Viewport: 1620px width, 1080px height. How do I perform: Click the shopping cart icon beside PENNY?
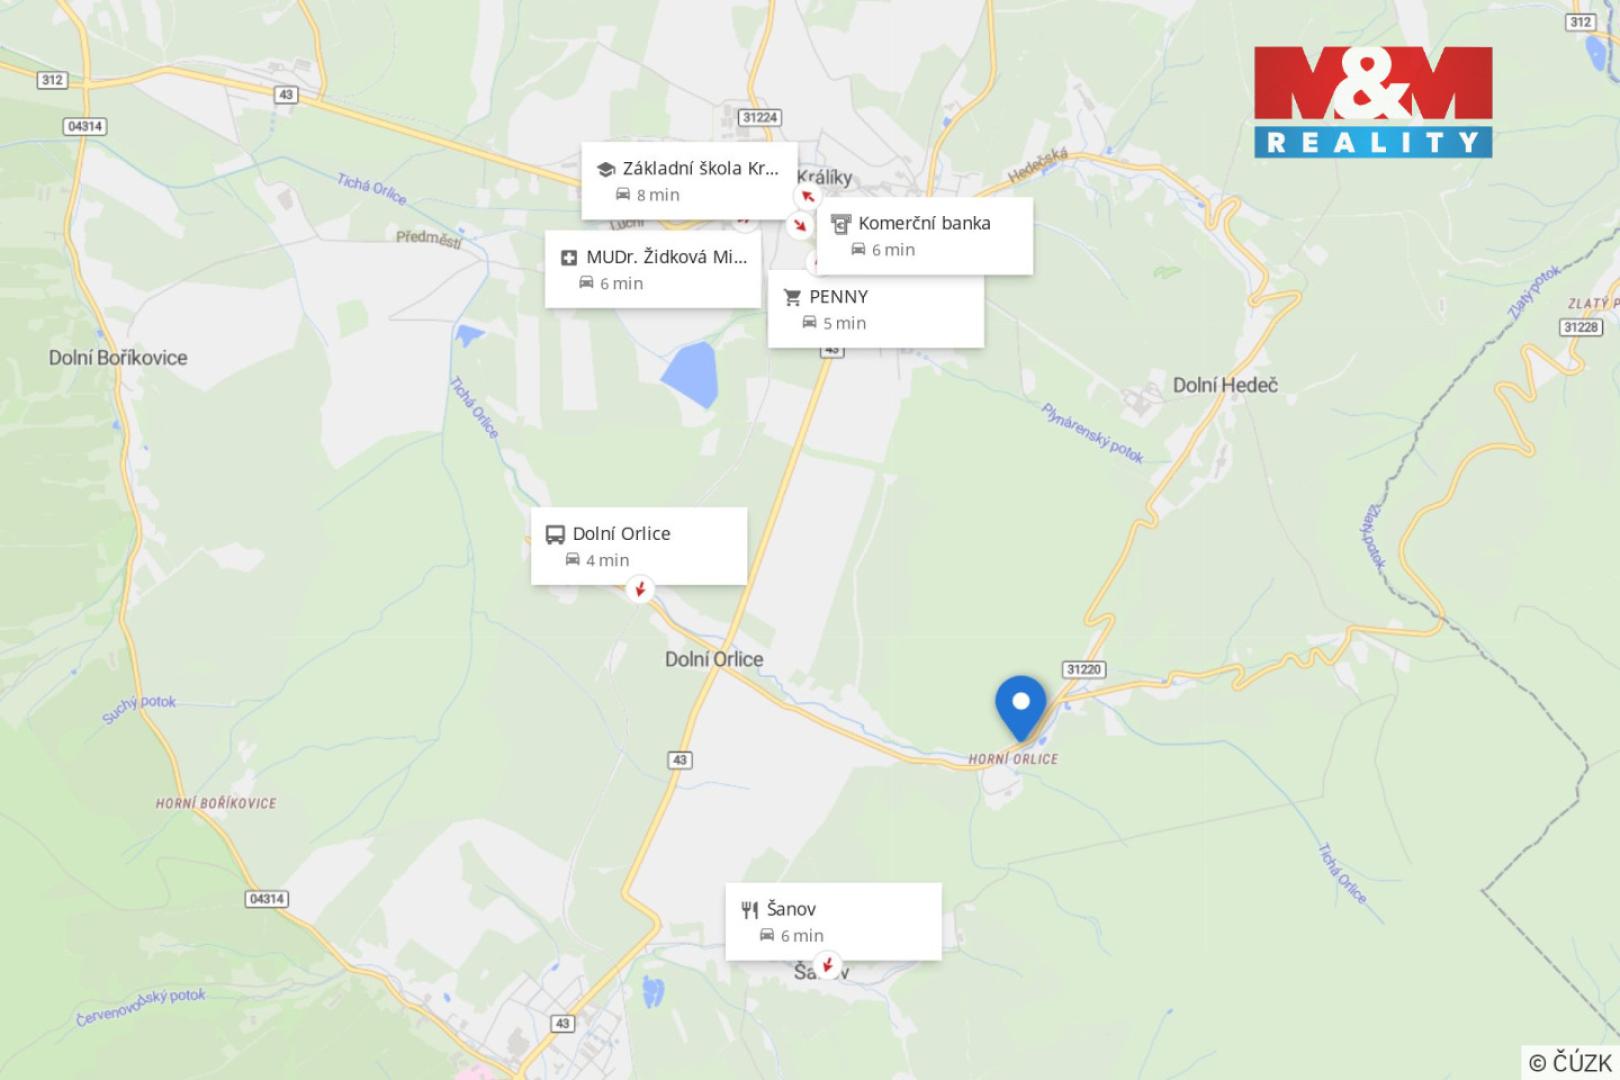coord(792,297)
